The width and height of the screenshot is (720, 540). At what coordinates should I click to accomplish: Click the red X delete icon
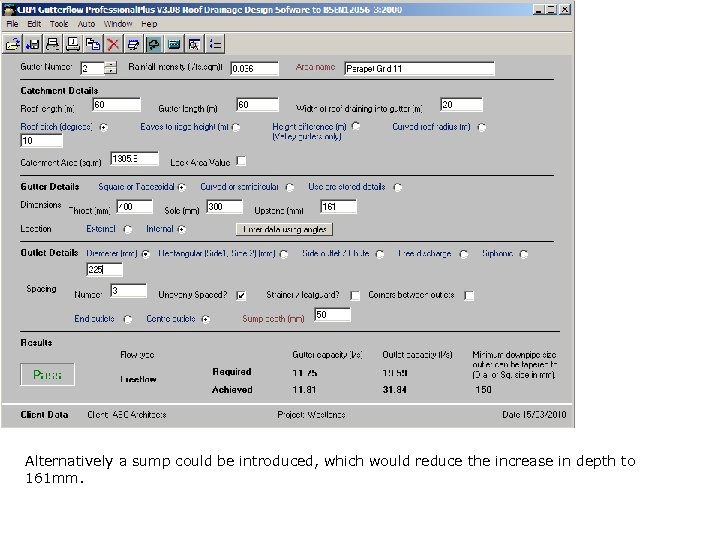113,44
